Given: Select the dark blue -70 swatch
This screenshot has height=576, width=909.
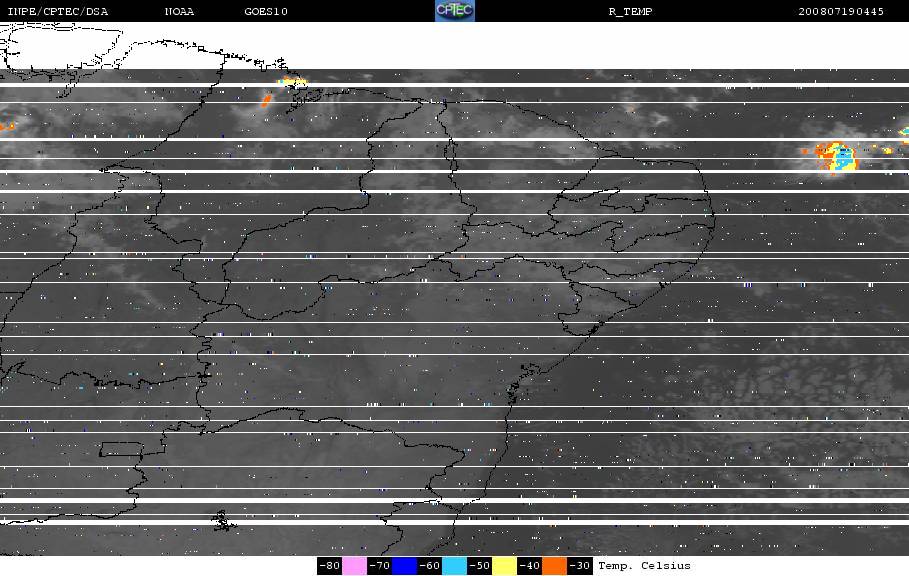Looking at the screenshot, I should tap(405, 566).
